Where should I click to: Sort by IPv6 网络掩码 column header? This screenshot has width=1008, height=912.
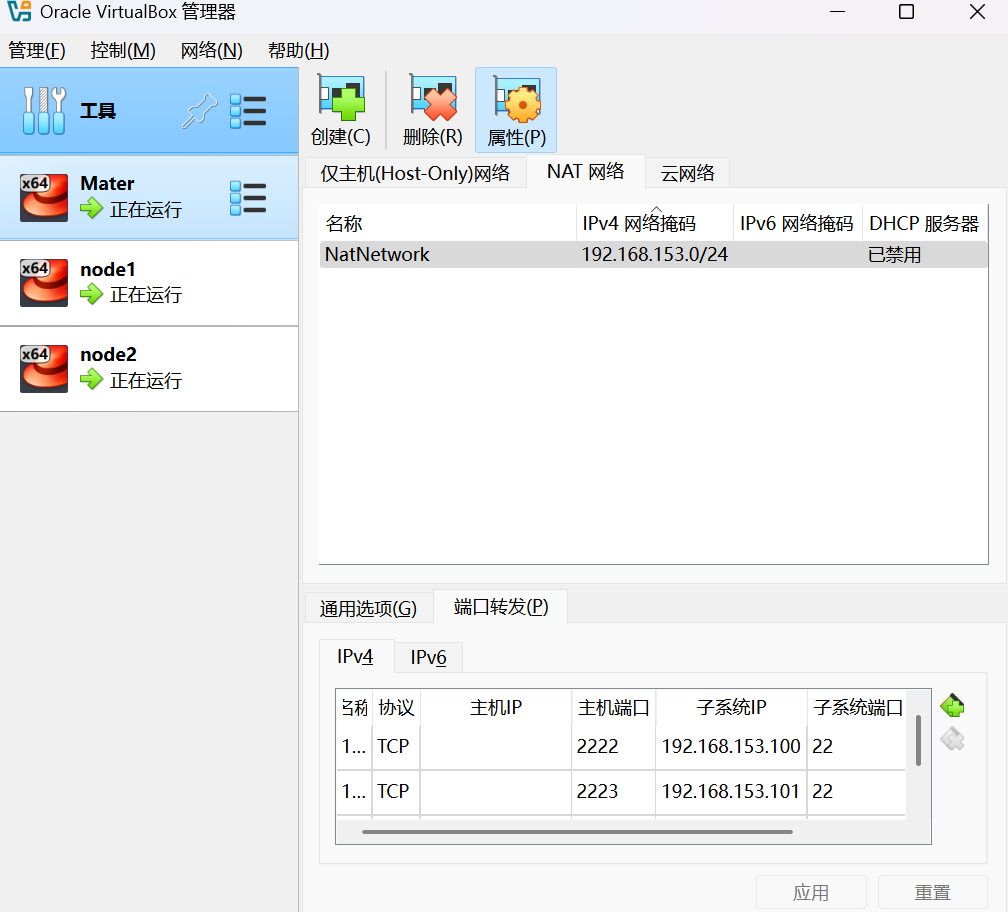[x=797, y=224]
